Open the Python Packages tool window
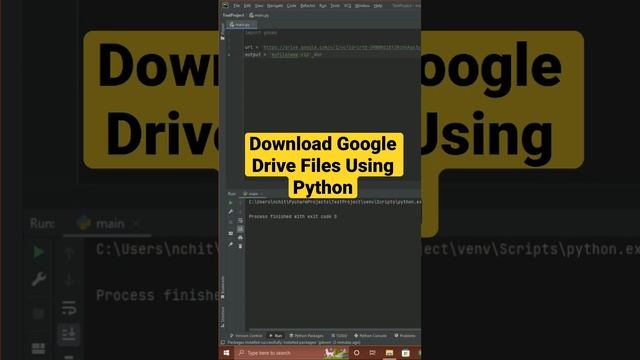The width and height of the screenshot is (640, 360). [x=306, y=336]
